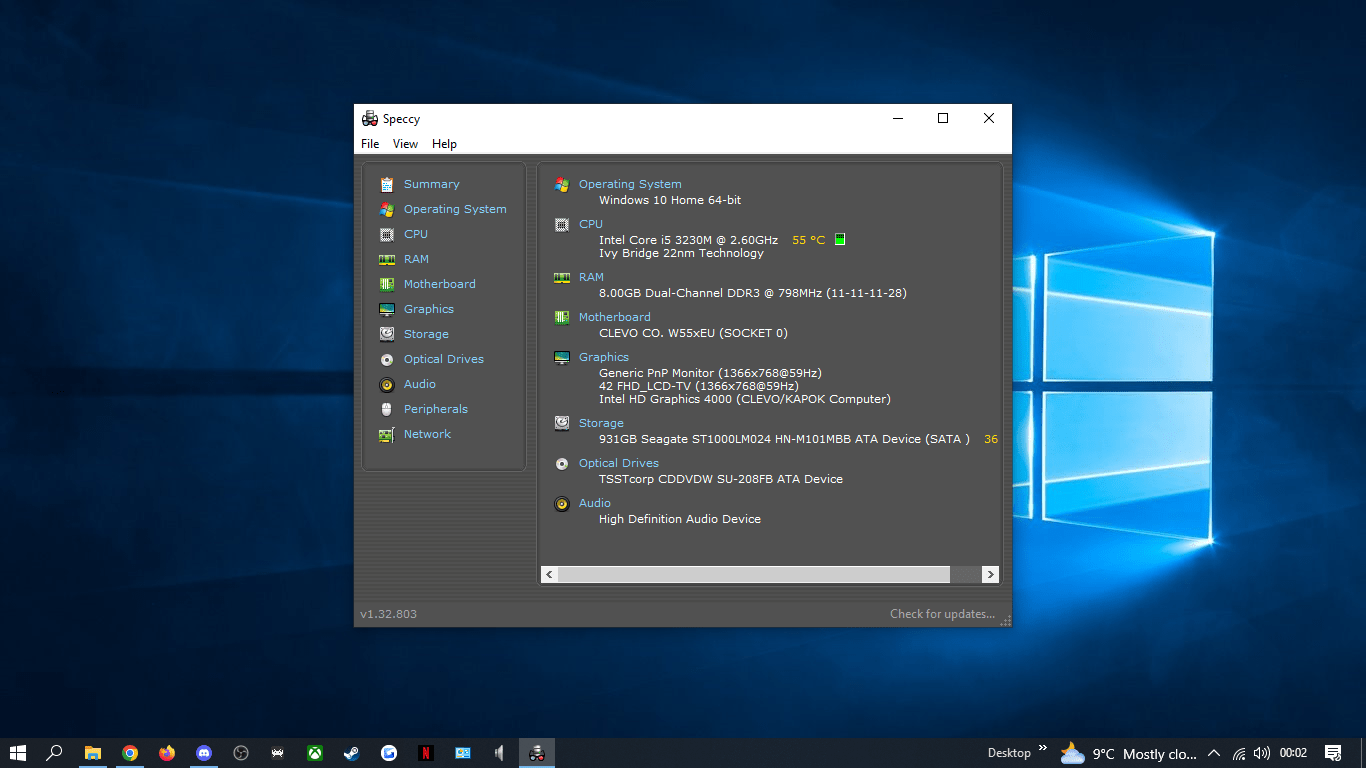Viewport: 1366px width, 768px height.
Task: Select Motherboard in the sidebar list
Action: pyautogui.click(x=439, y=284)
